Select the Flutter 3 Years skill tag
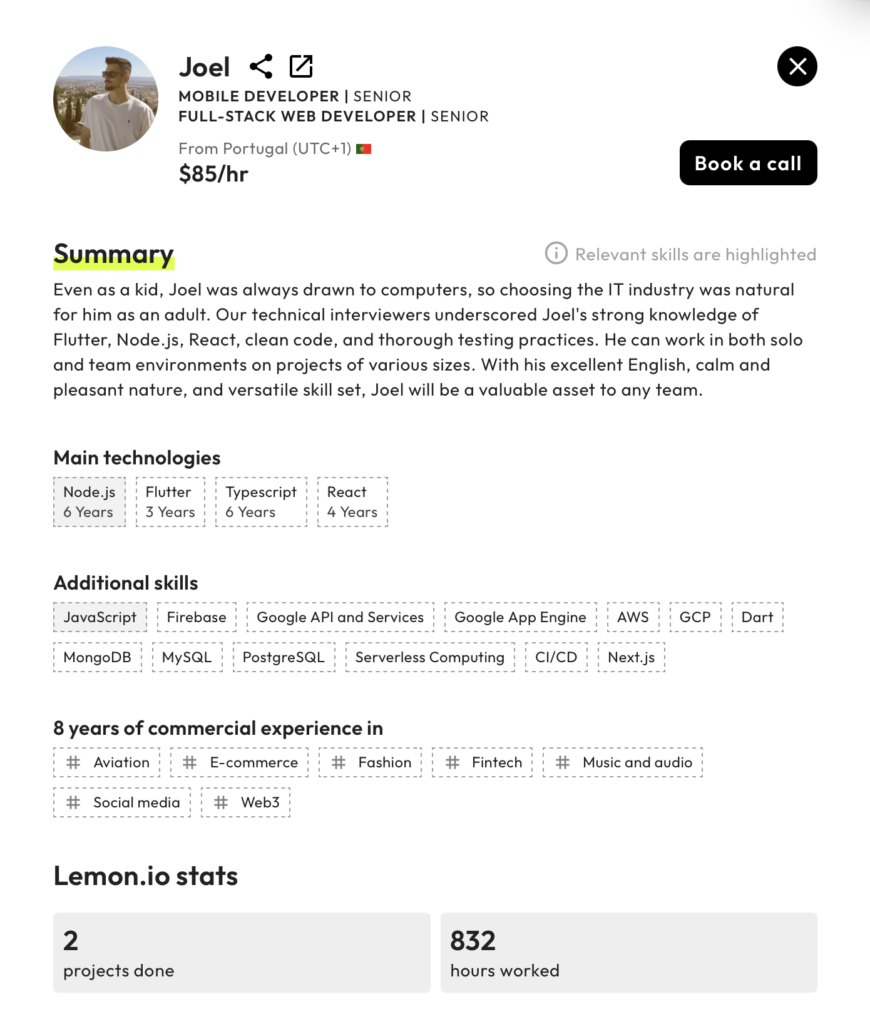The width and height of the screenshot is (870, 1024). [x=170, y=502]
